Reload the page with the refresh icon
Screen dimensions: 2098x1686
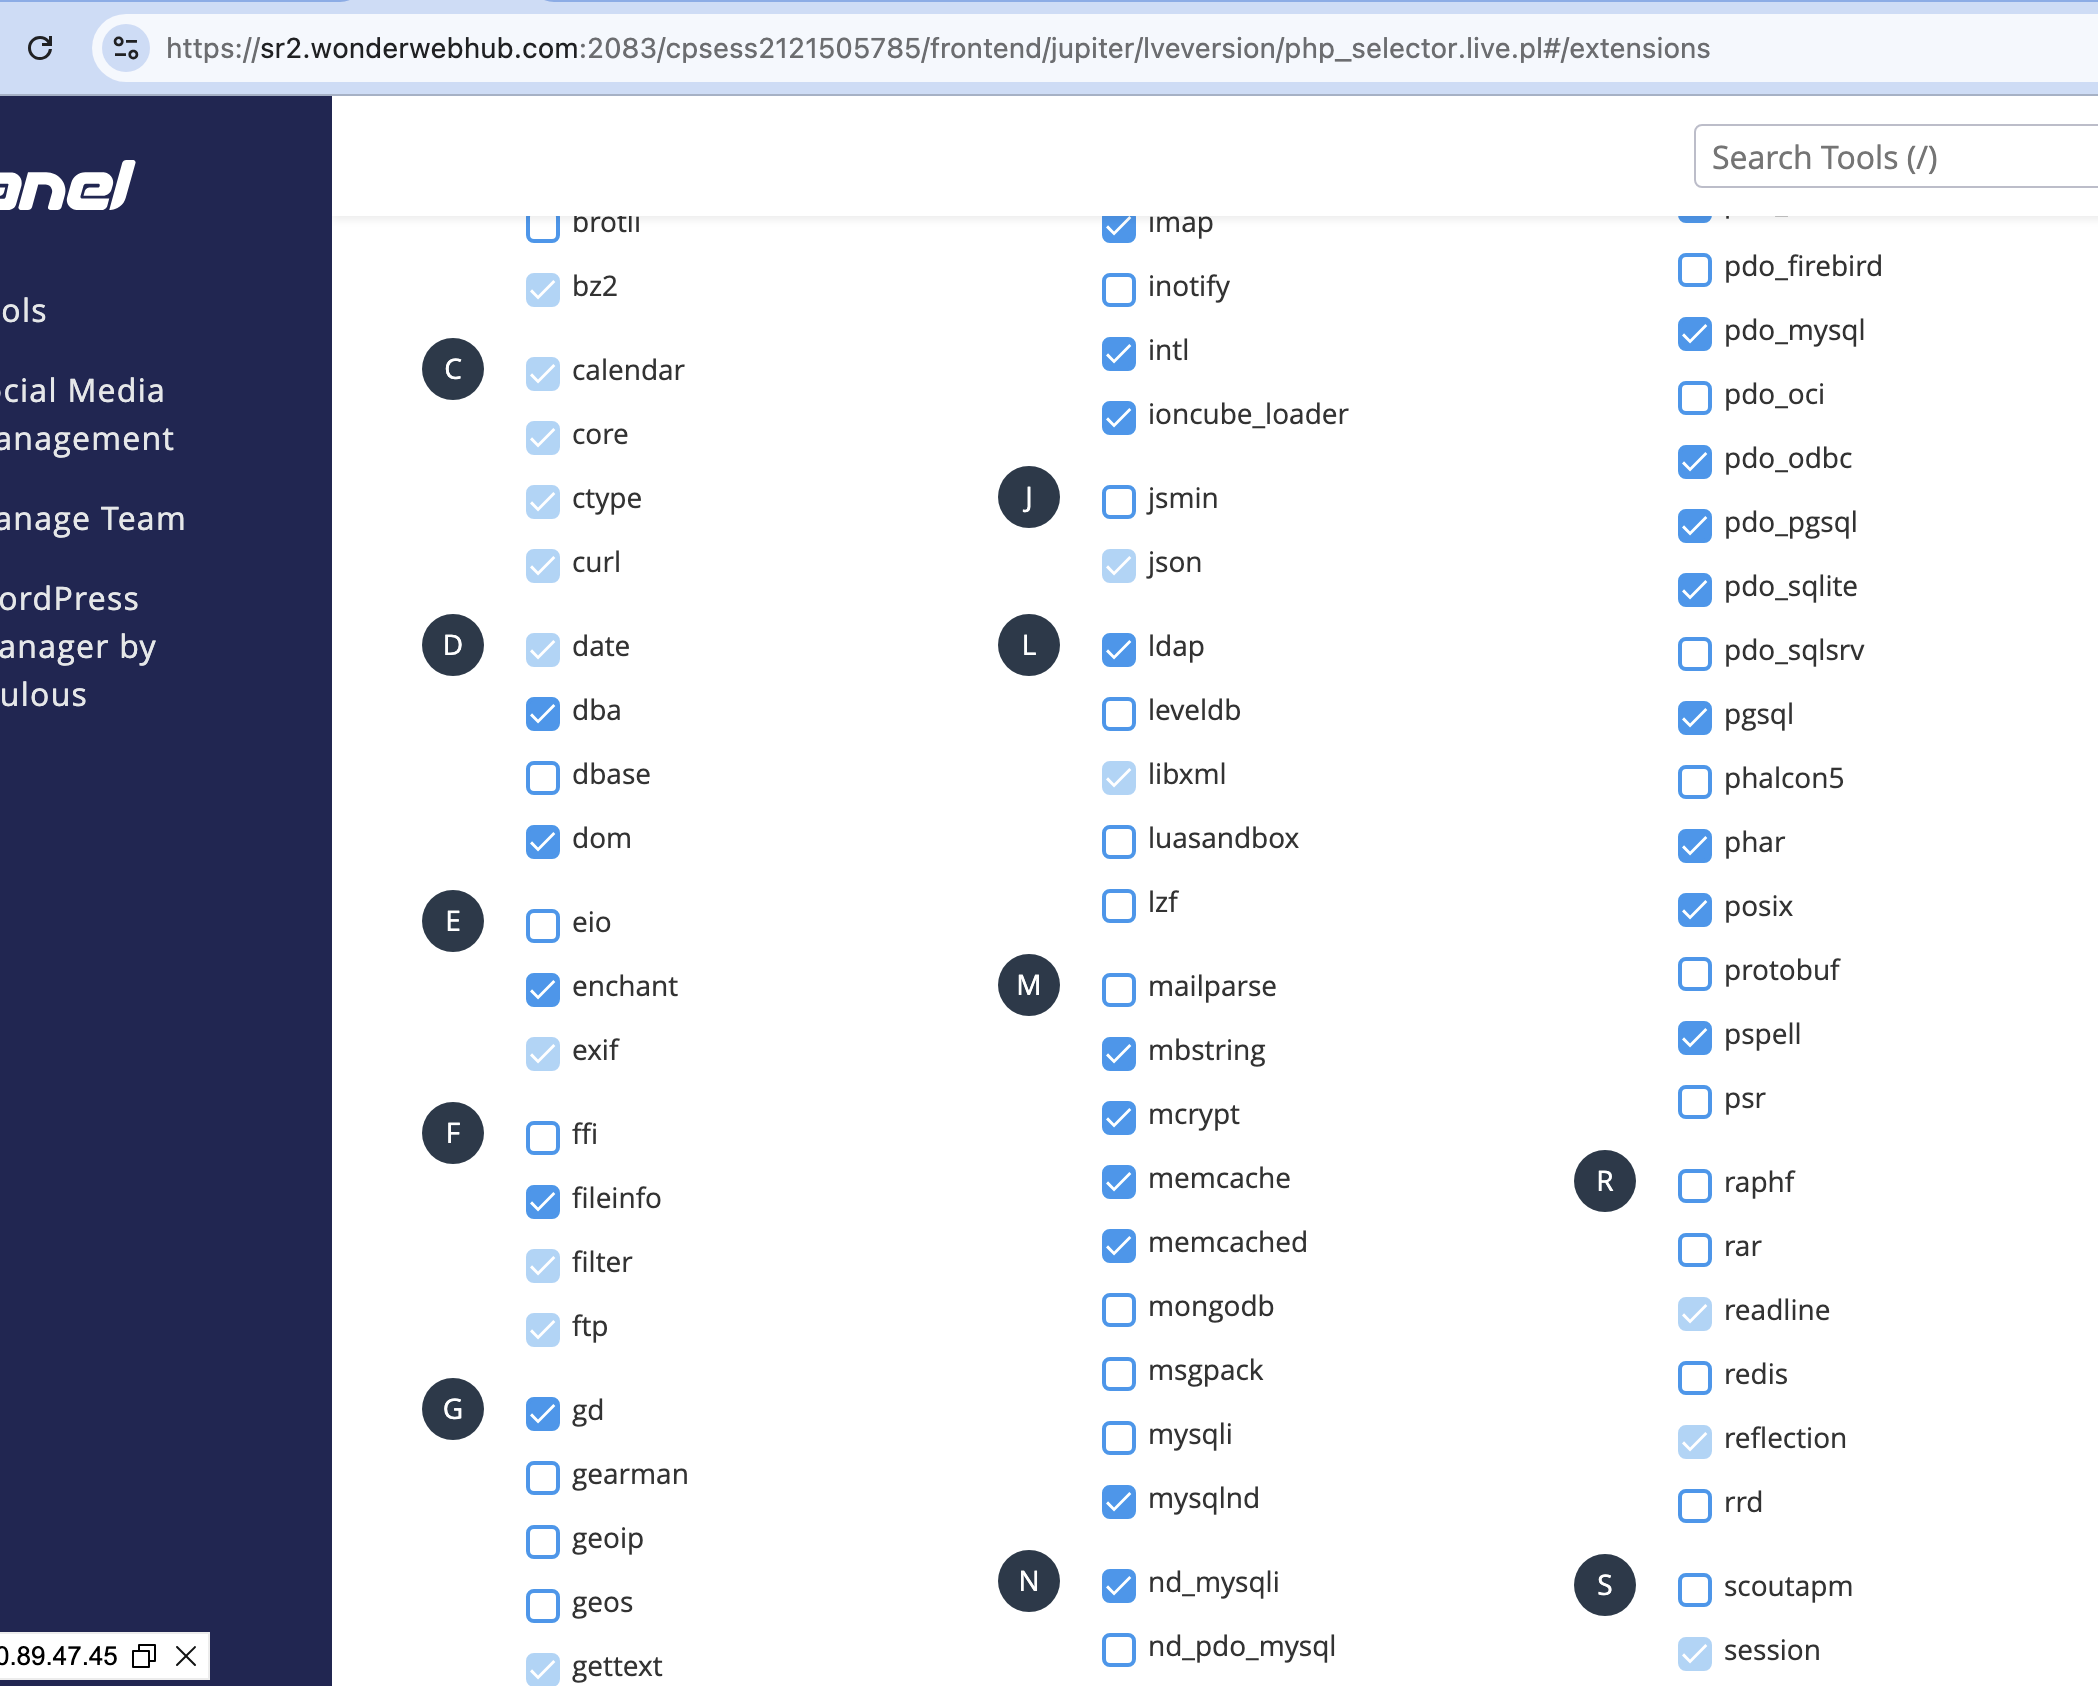[x=40, y=47]
